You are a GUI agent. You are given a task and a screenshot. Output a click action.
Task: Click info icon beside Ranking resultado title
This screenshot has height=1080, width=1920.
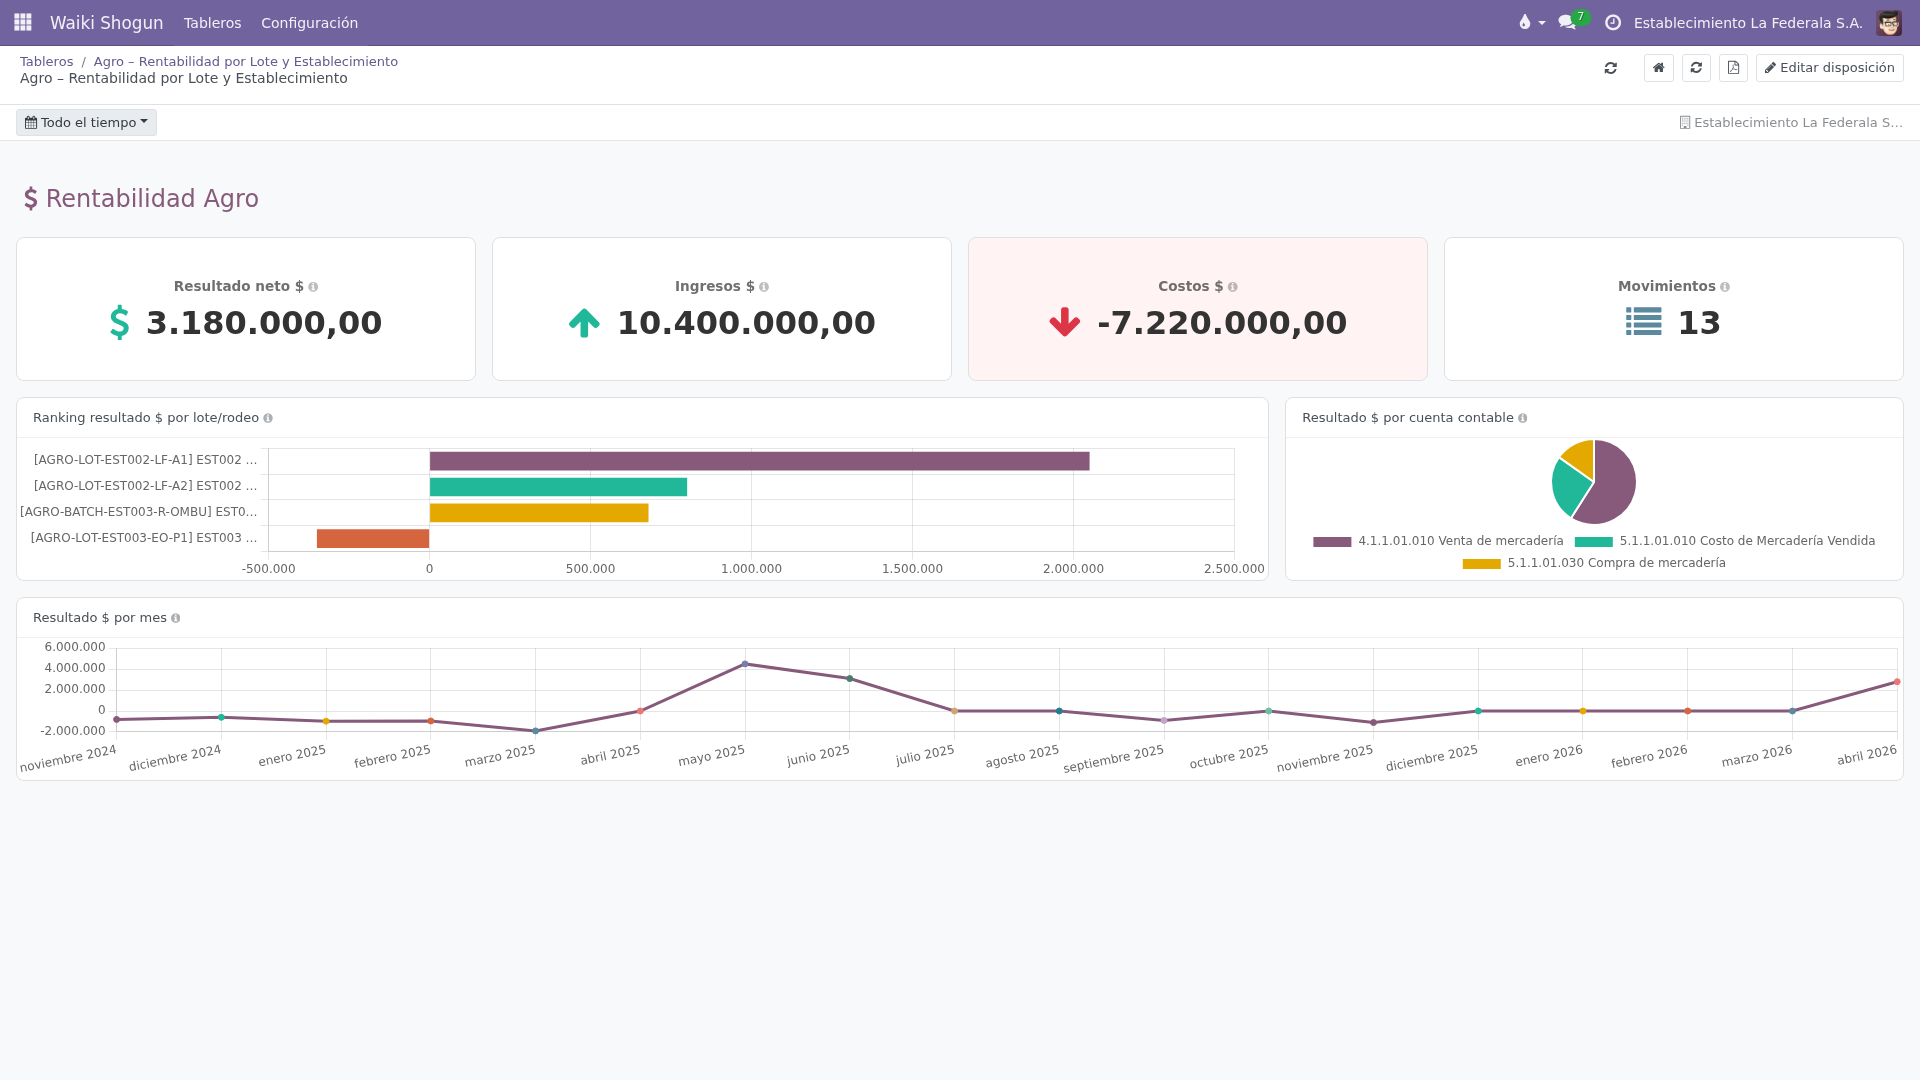pos(268,418)
